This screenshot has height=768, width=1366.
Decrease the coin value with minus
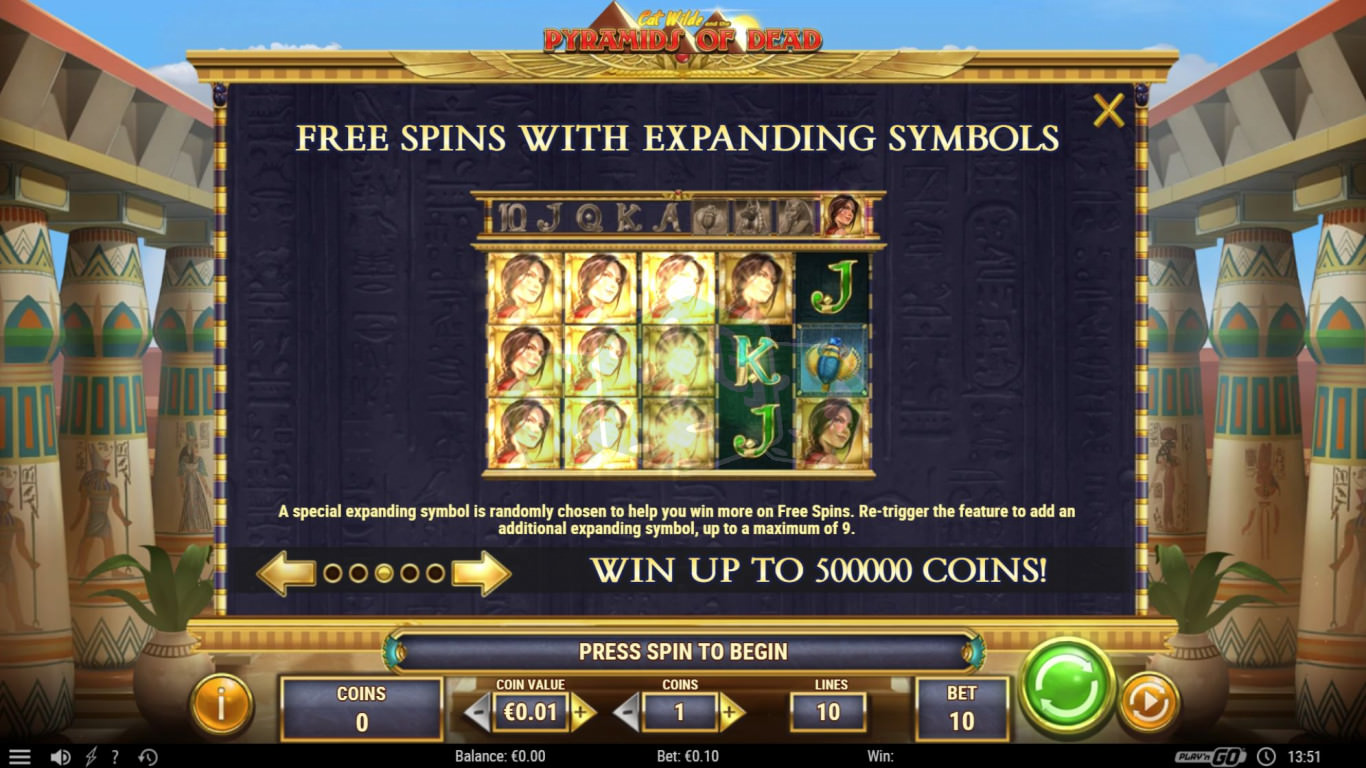pyautogui.click(x=479, y=713)
